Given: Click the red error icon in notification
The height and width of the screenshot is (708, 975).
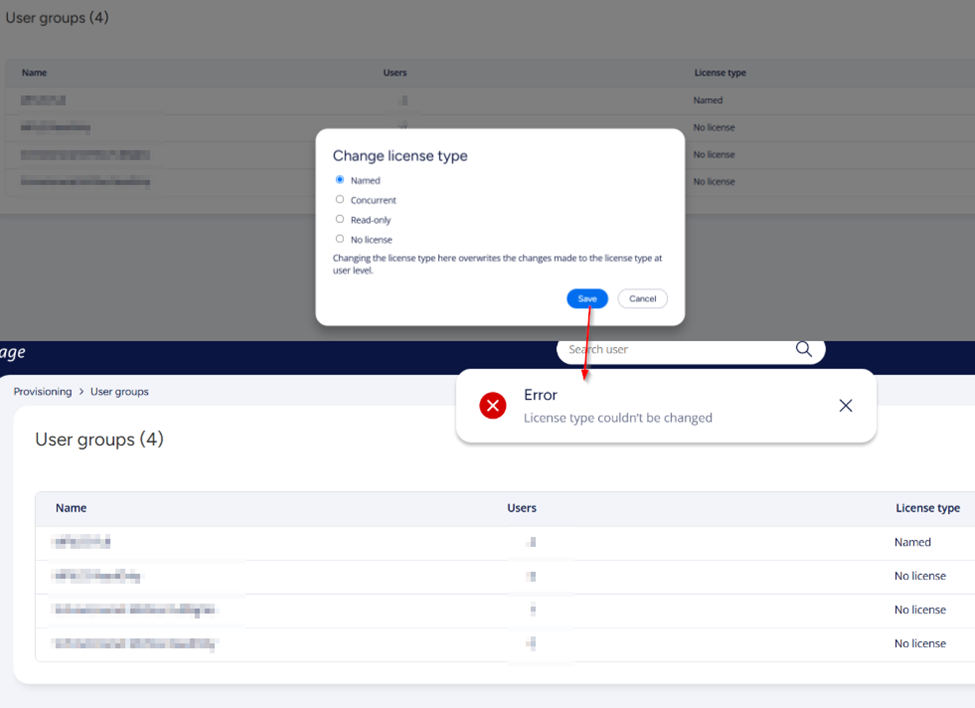Looking at the screenshot, I should [492, 406].
